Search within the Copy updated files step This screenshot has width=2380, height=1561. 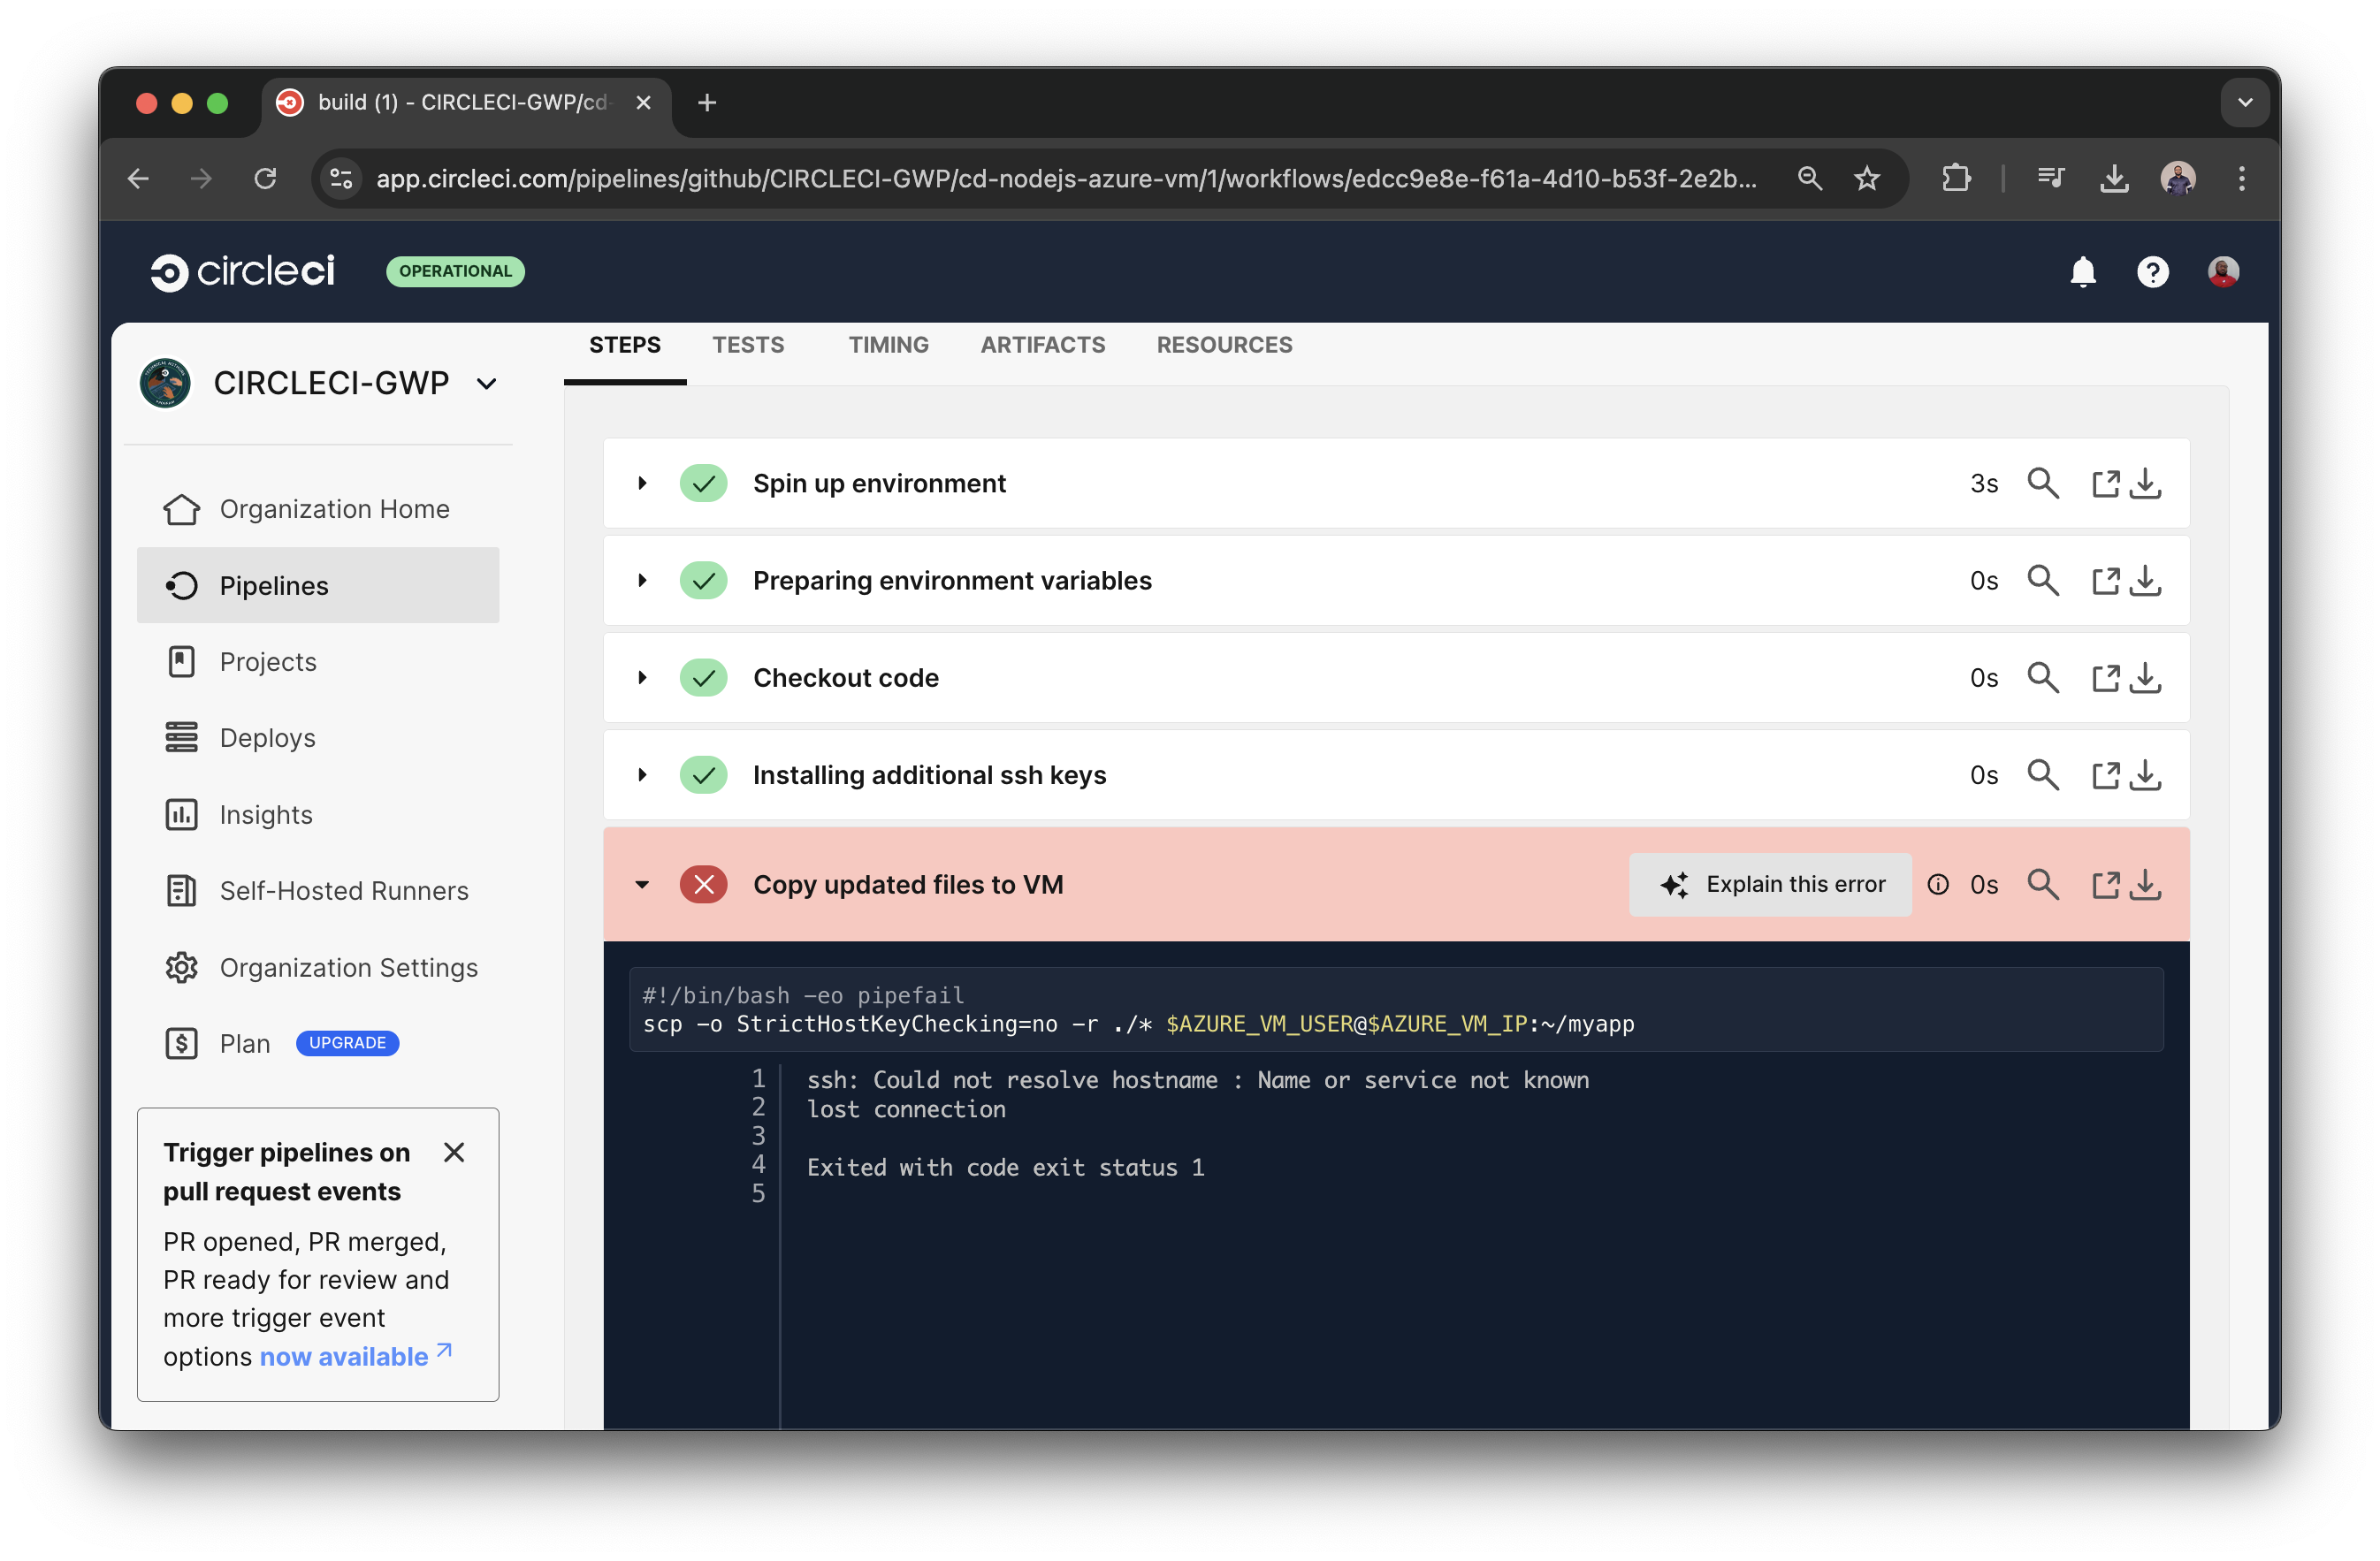point(2043,884)
